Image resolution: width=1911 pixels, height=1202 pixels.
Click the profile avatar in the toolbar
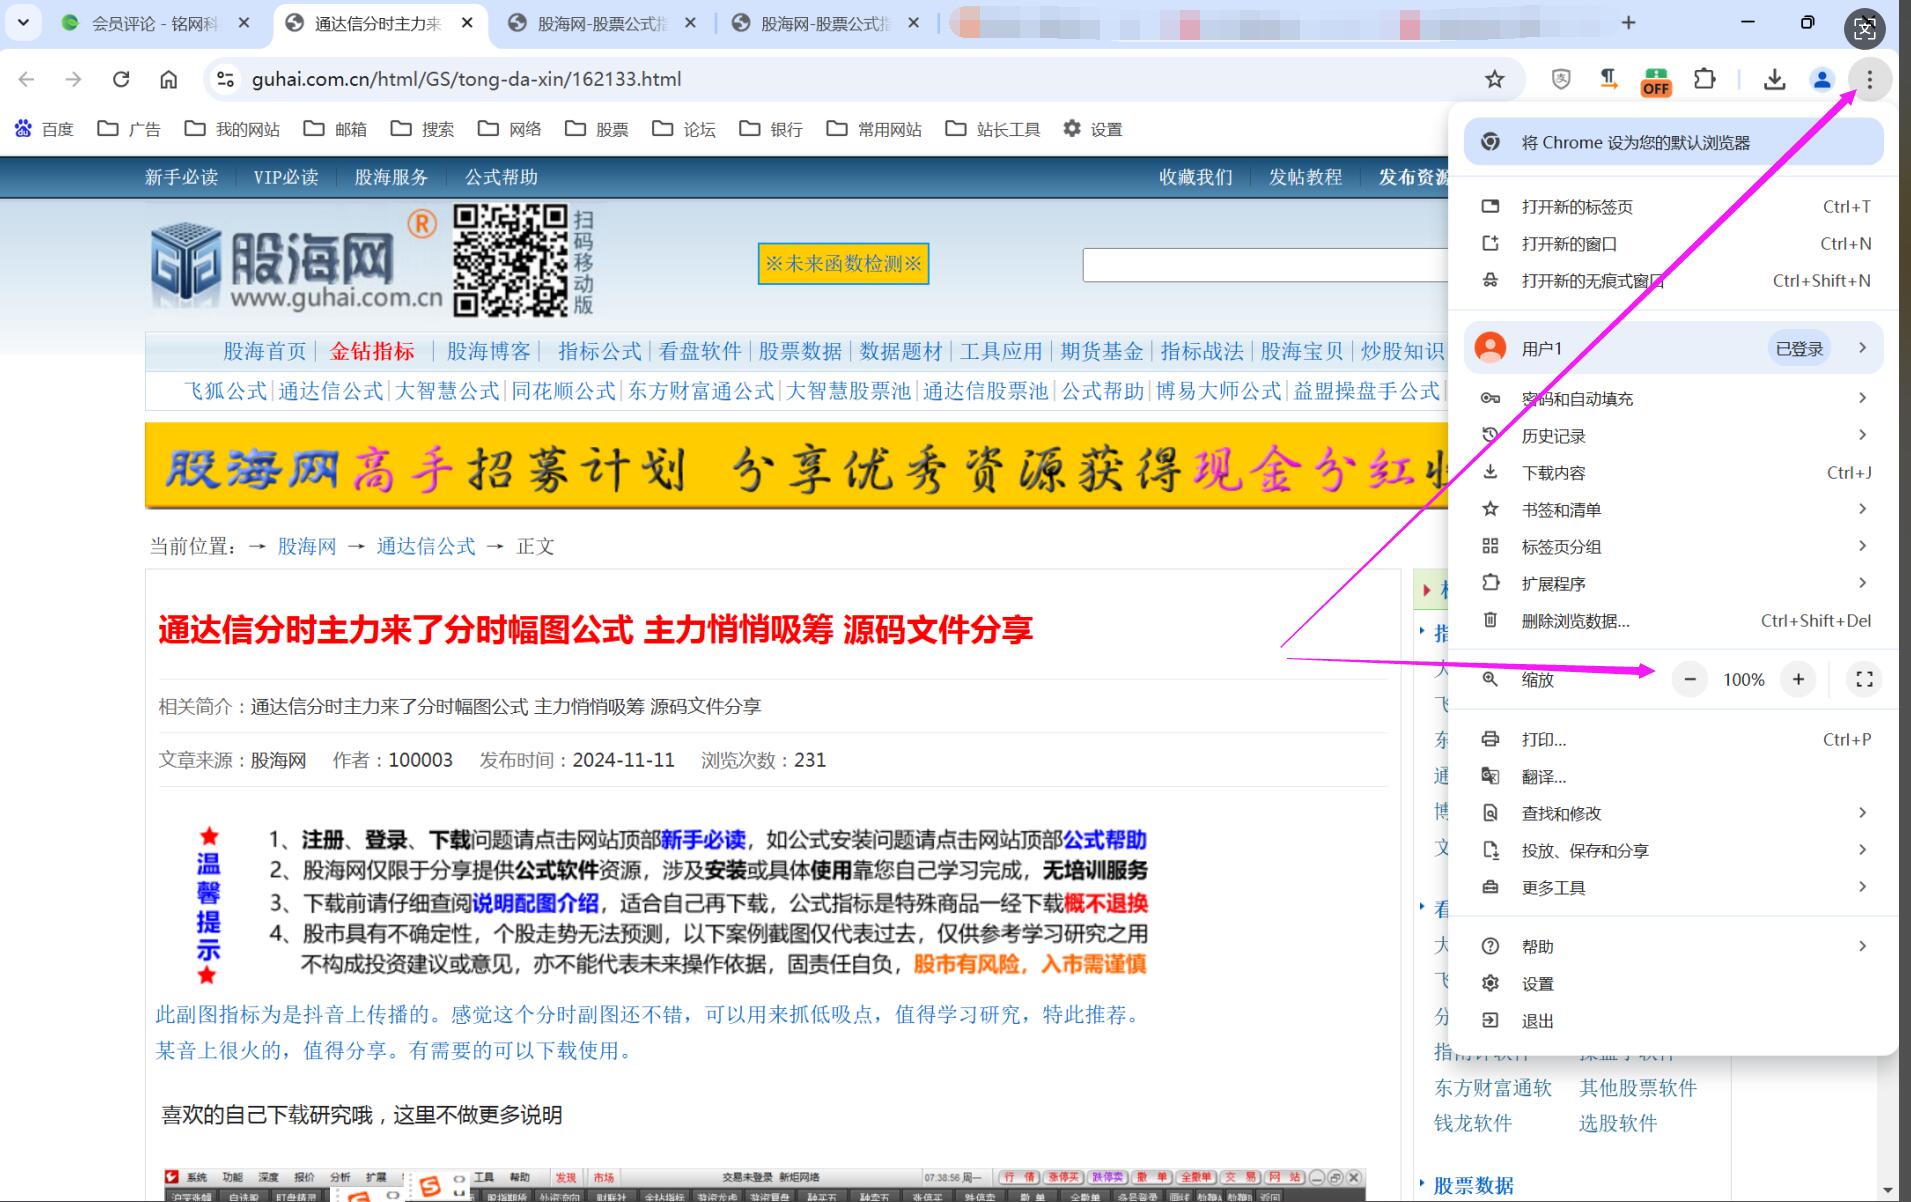click(1822, 79)
